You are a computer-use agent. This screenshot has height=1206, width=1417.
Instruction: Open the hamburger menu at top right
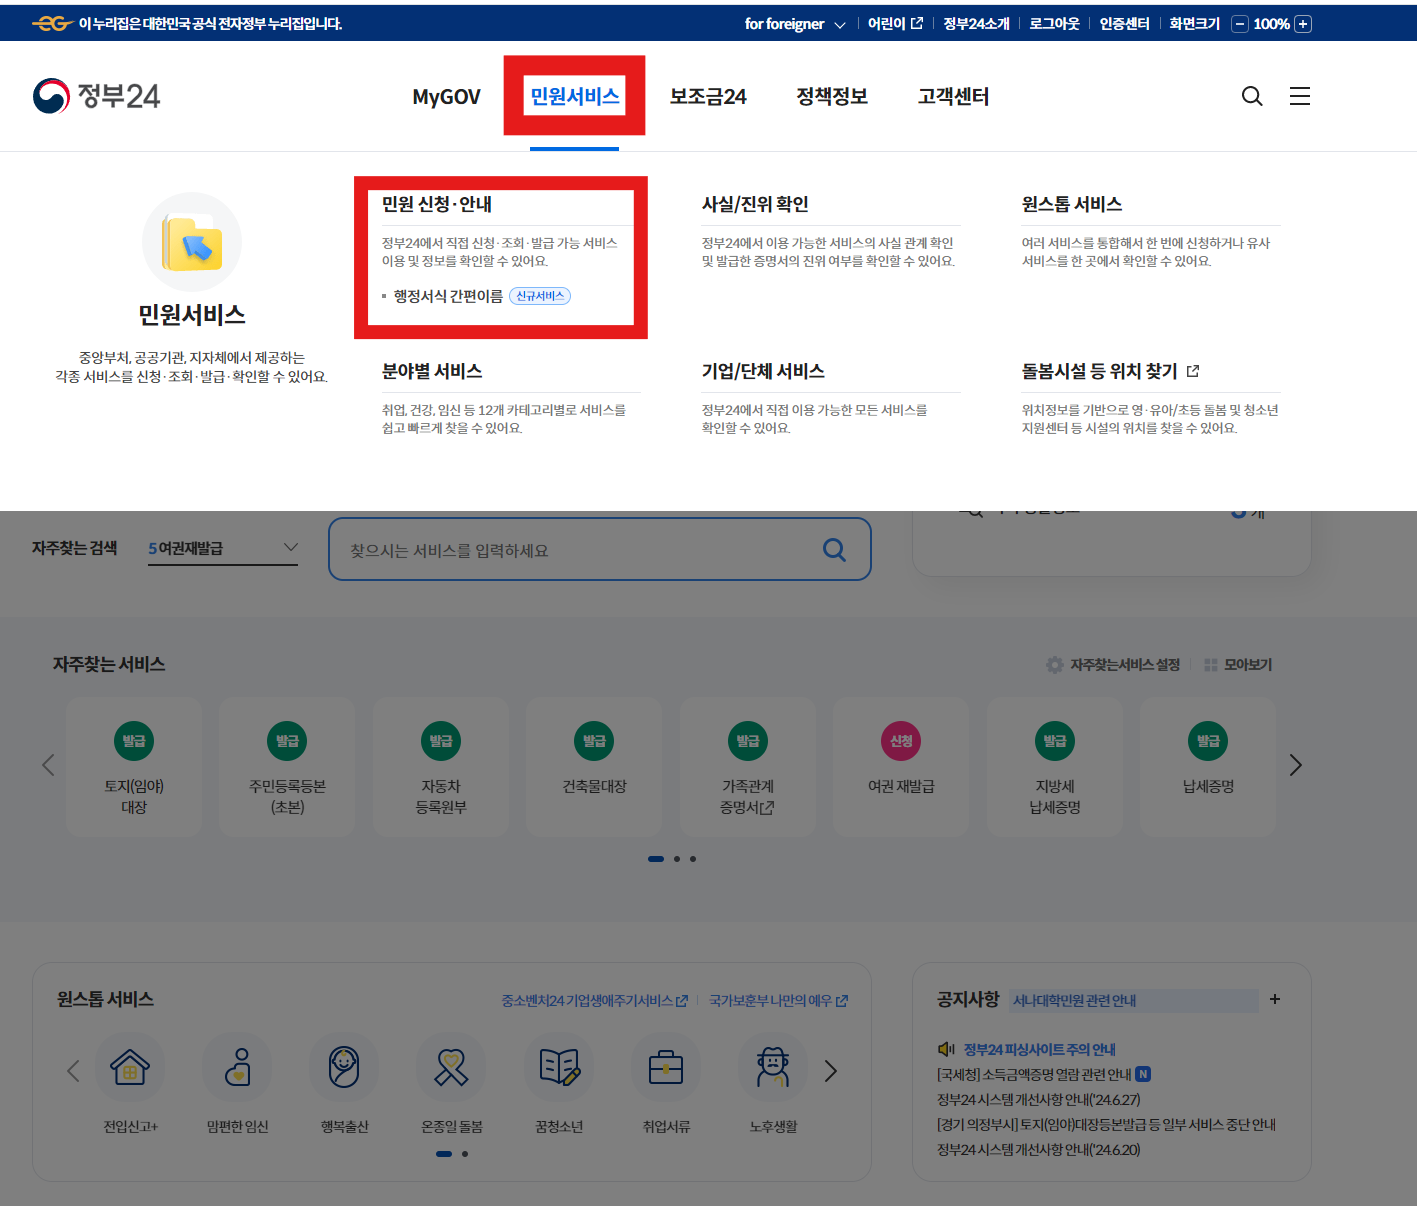click(x=1299, y=96)
